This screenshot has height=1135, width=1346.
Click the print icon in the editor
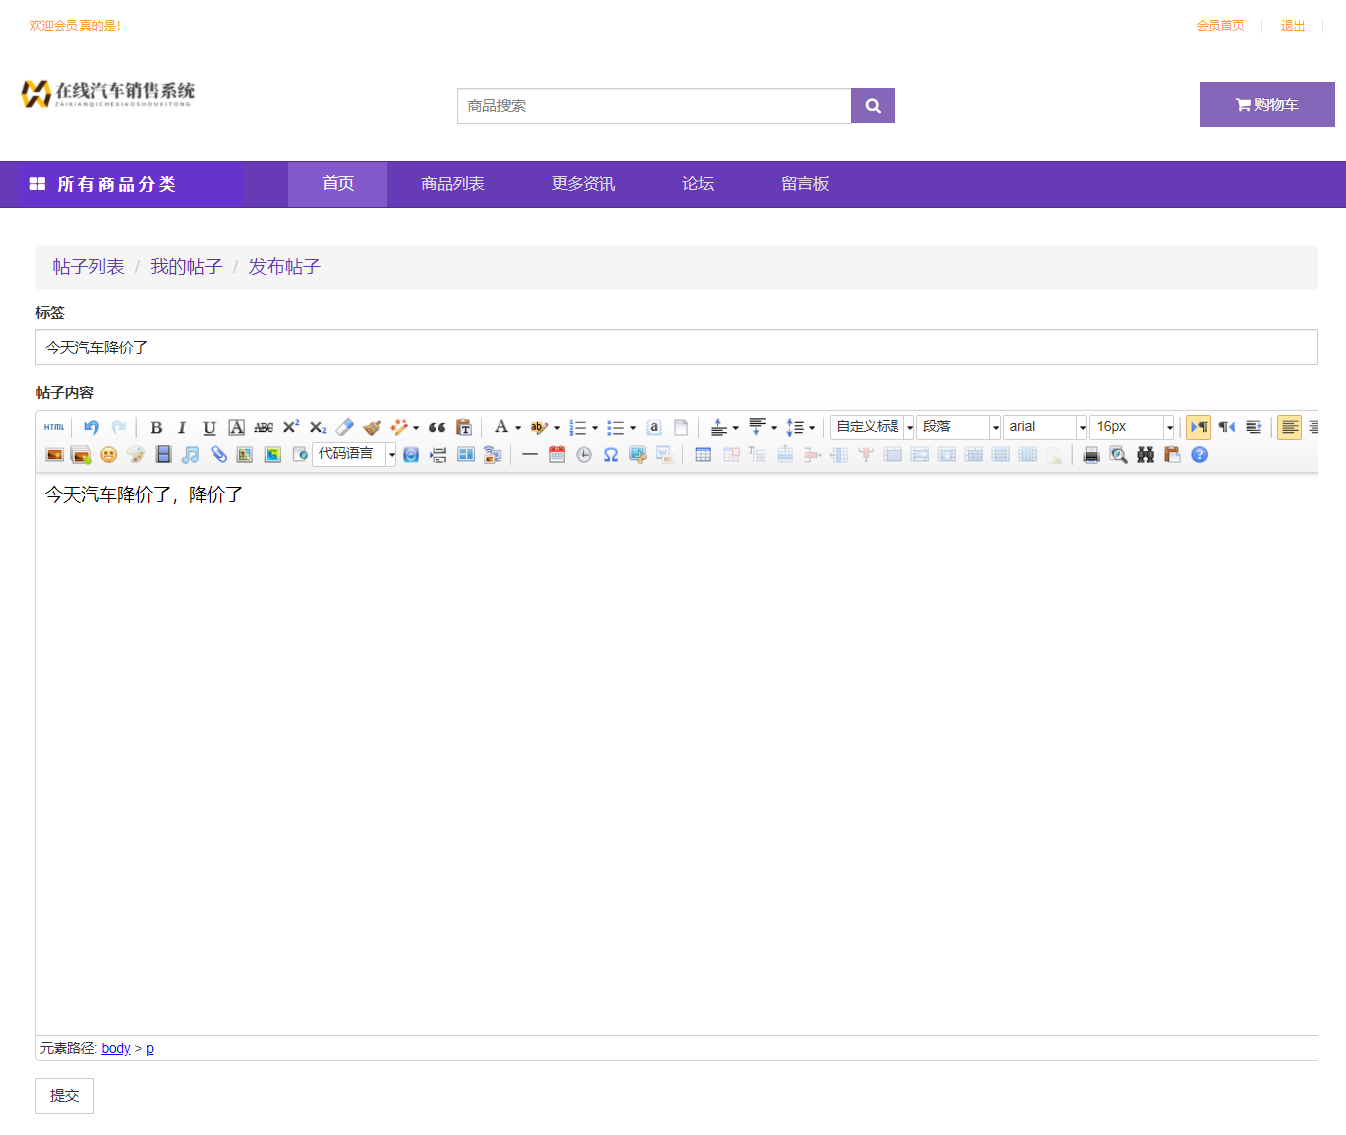1091,455
